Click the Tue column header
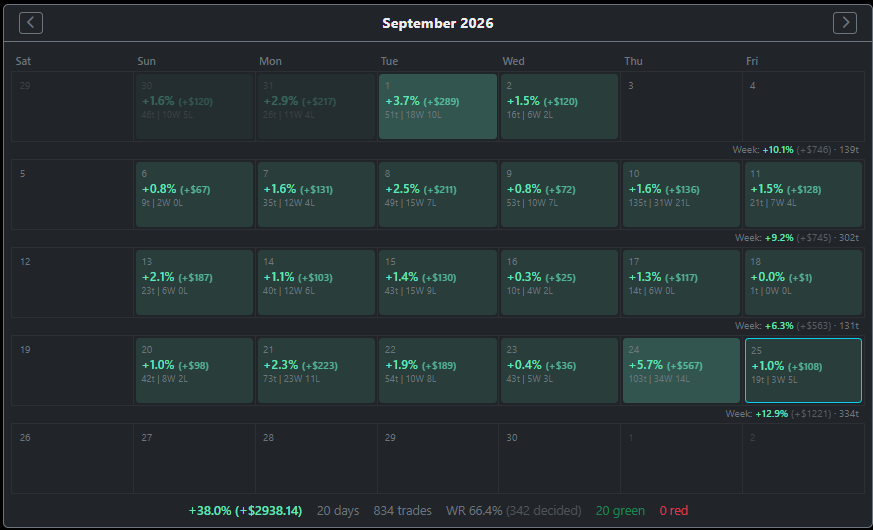 pos(390,61)
